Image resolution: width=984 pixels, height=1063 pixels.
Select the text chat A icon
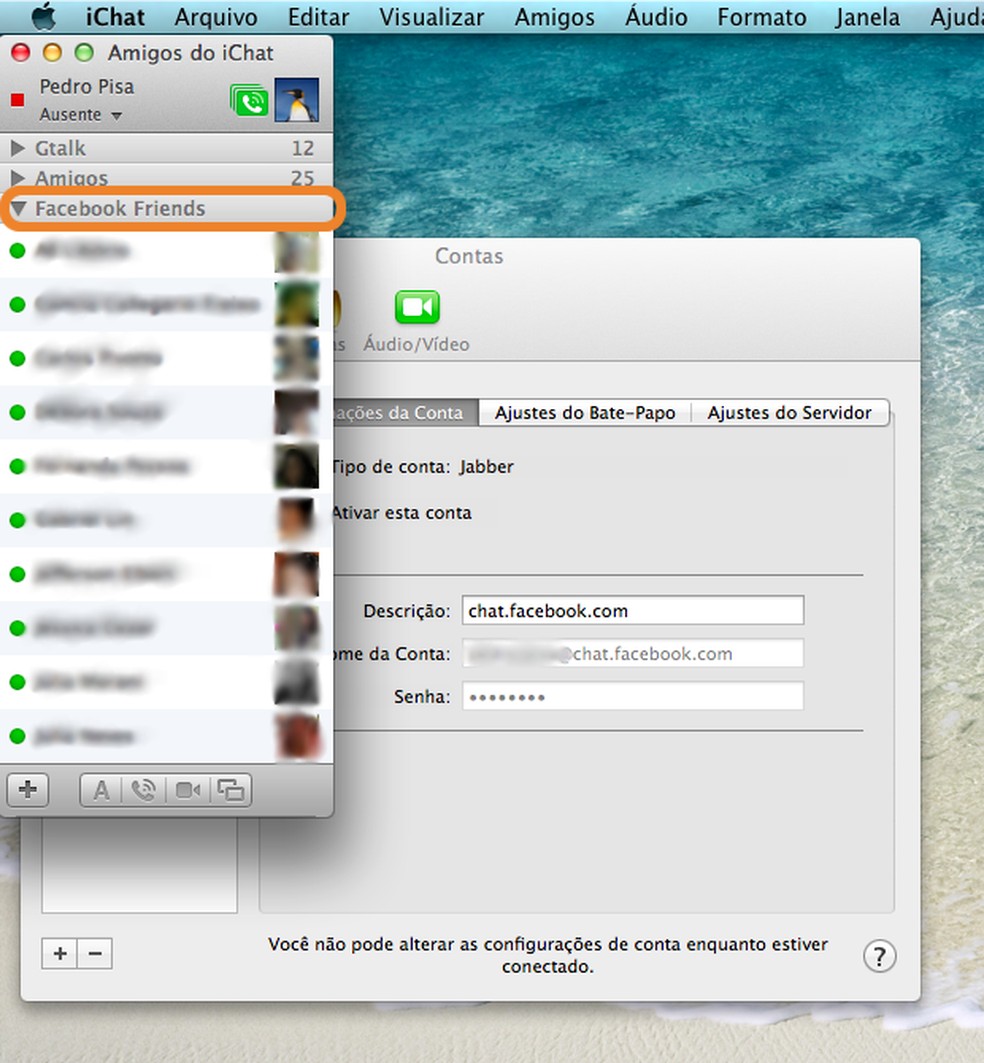[100, 789]
